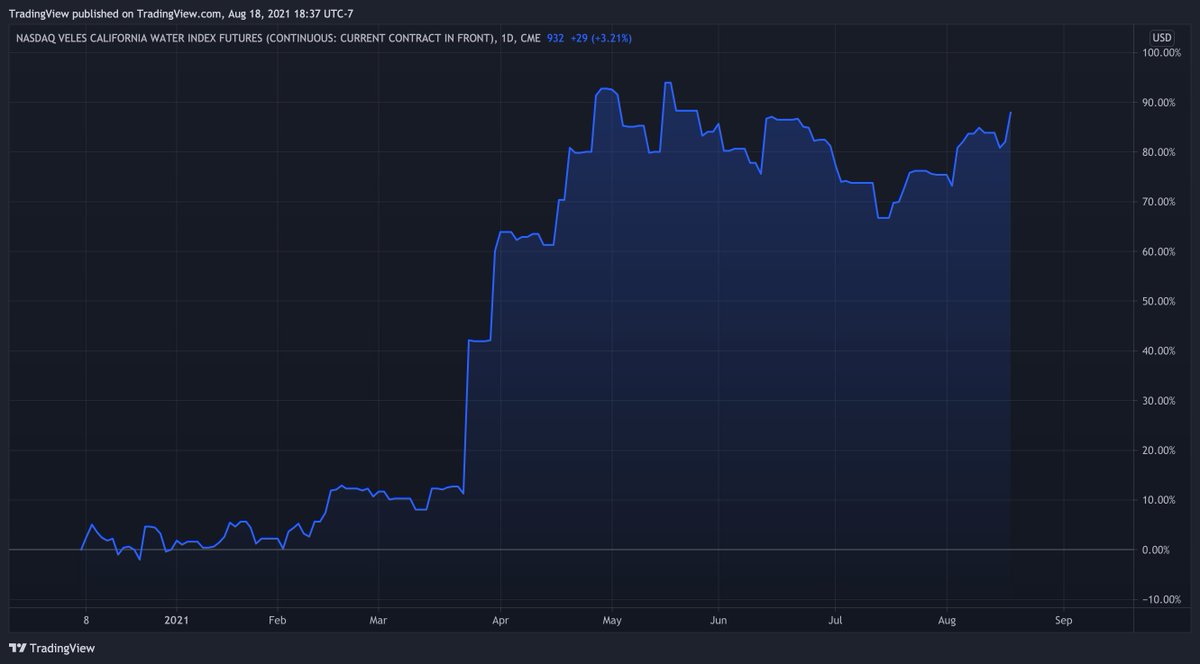Select the Sep label on time axis
This screenshot has width=1200, height=664.
coord(1063,620)
